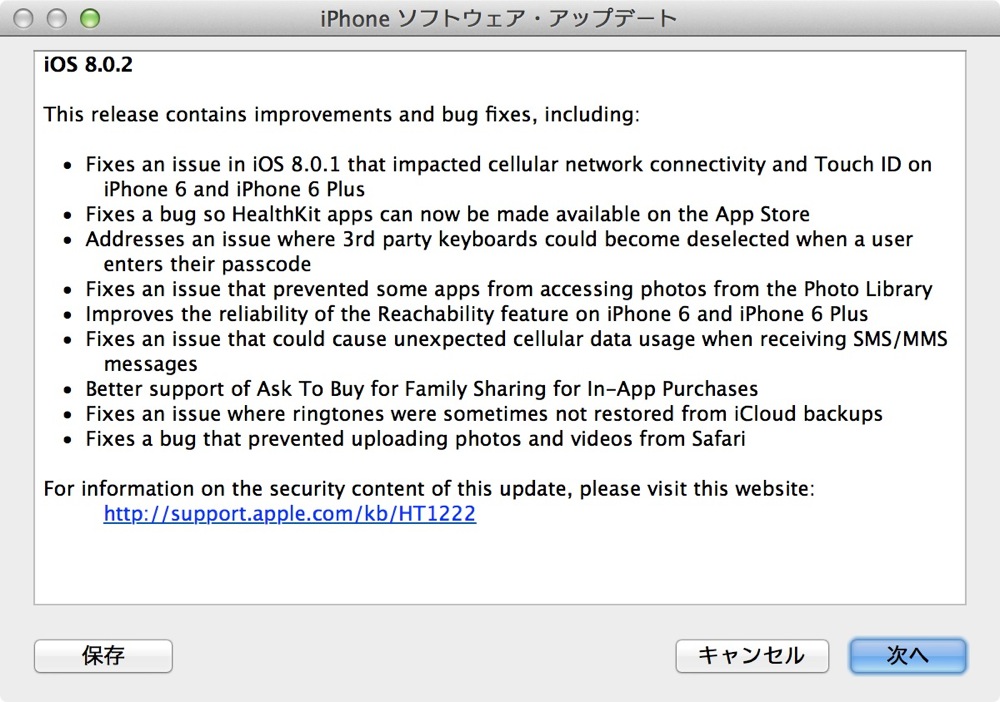The image size is (1000, 702).
Task: Click the line 'This release contains improvements'
Action: click(341, 115)
